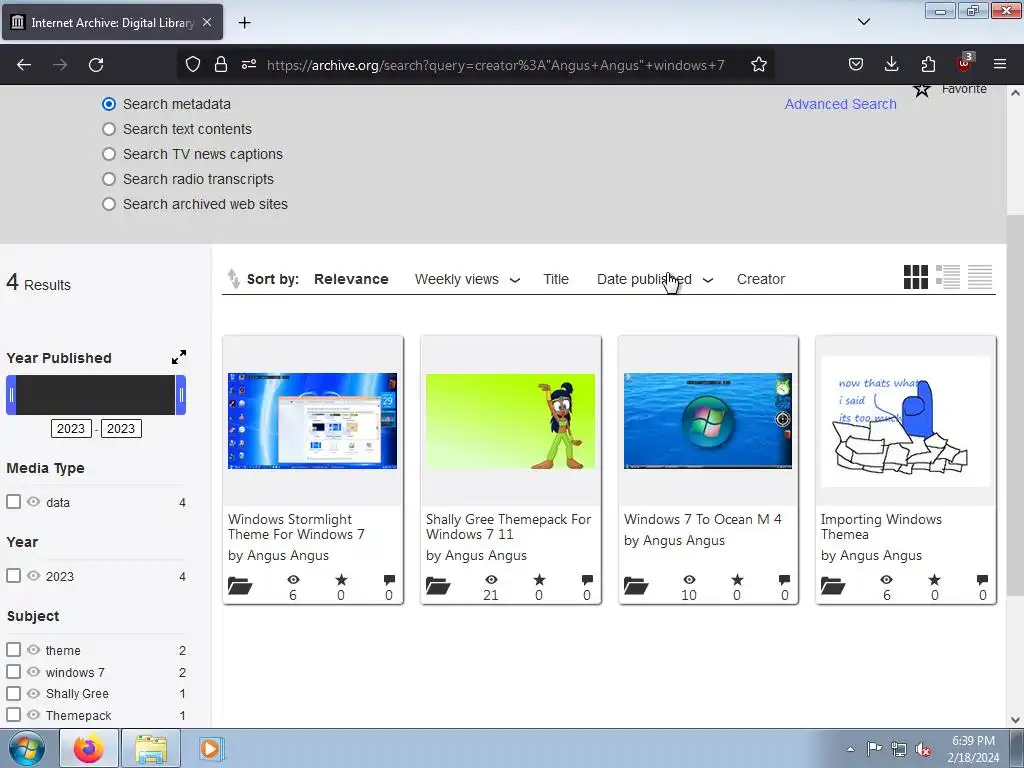Screen dimensions: 1024x768
Task: Hide theme subject via eye icon
Action: (33, 650)
